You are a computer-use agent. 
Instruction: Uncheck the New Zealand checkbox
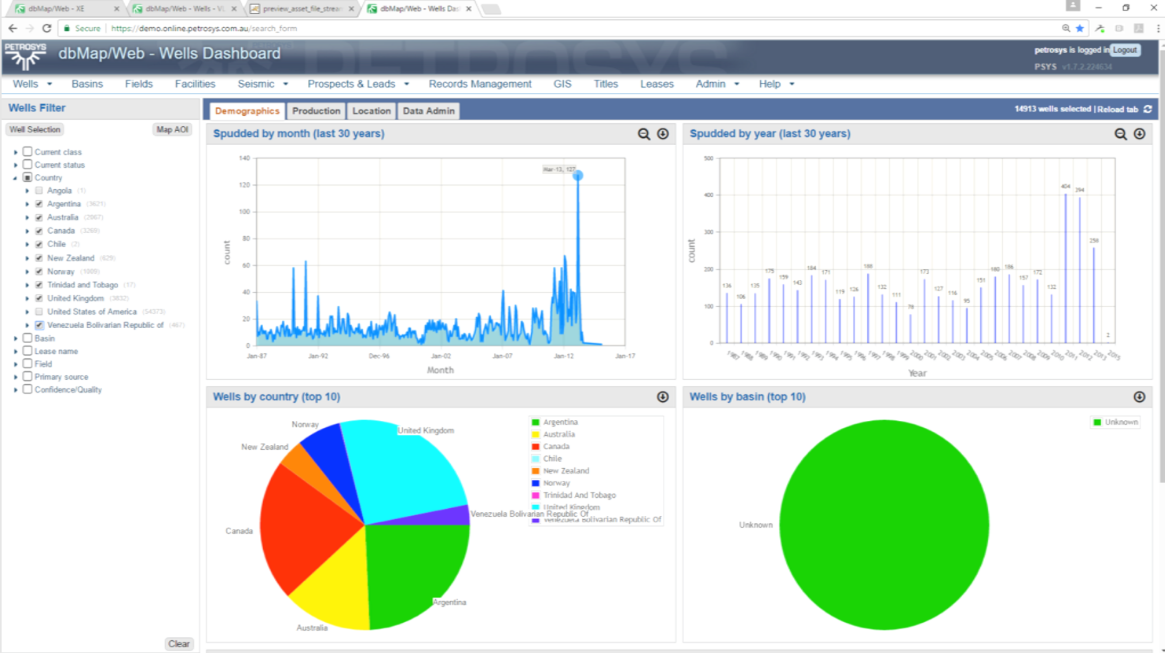(x=39, y=258)
